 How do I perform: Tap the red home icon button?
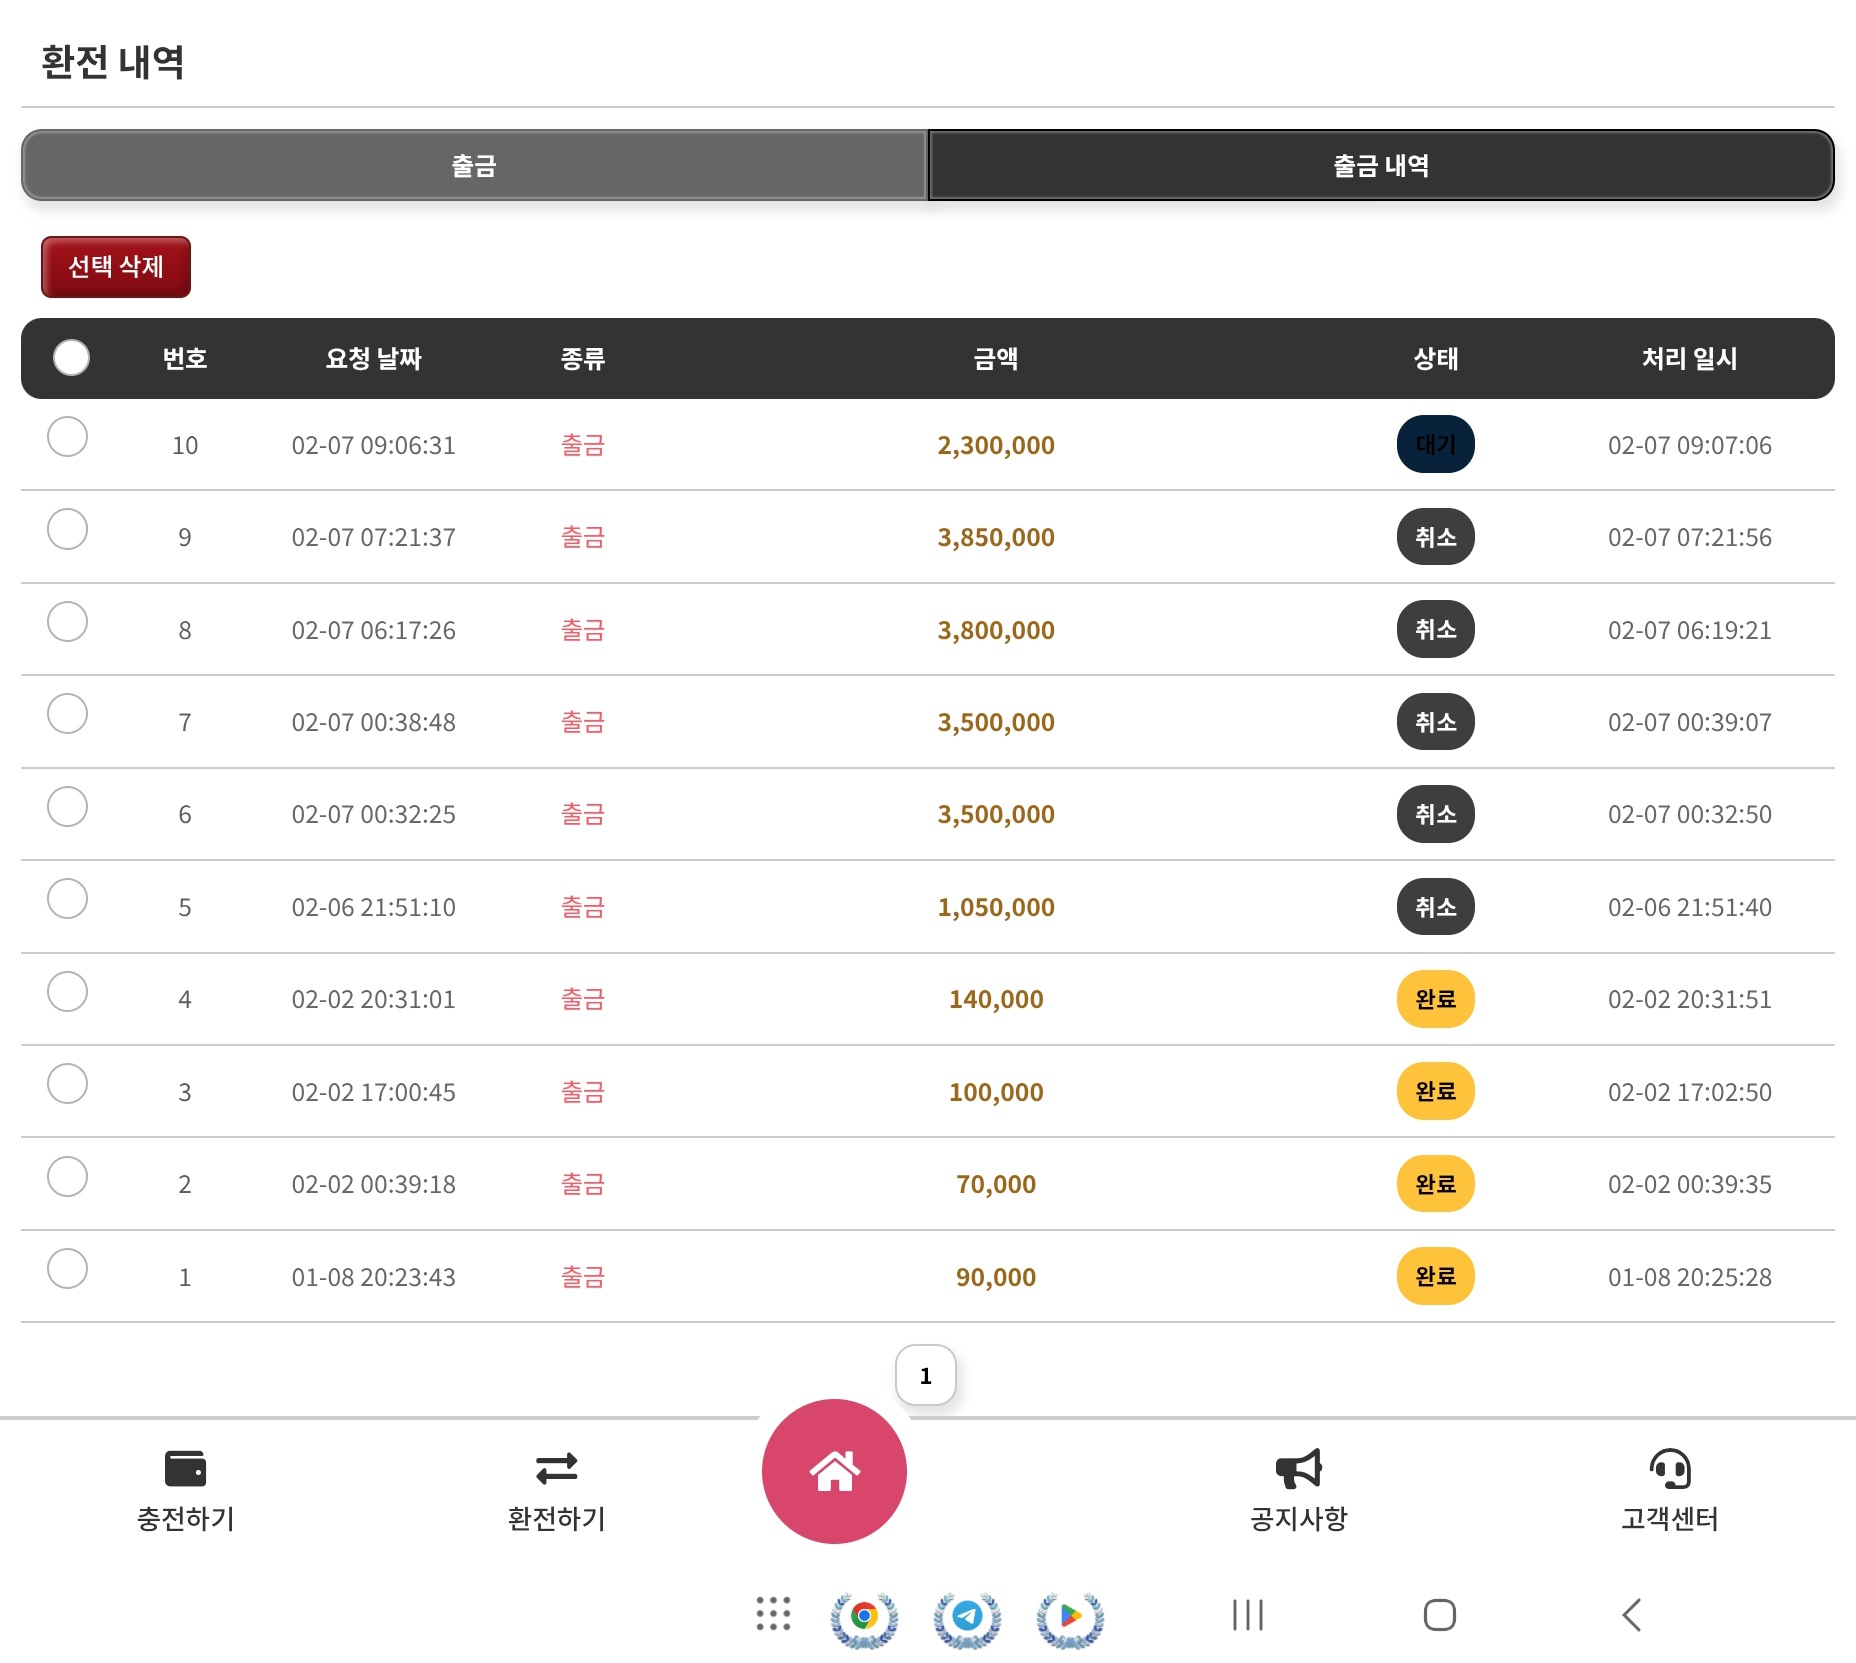[834, 1471]
